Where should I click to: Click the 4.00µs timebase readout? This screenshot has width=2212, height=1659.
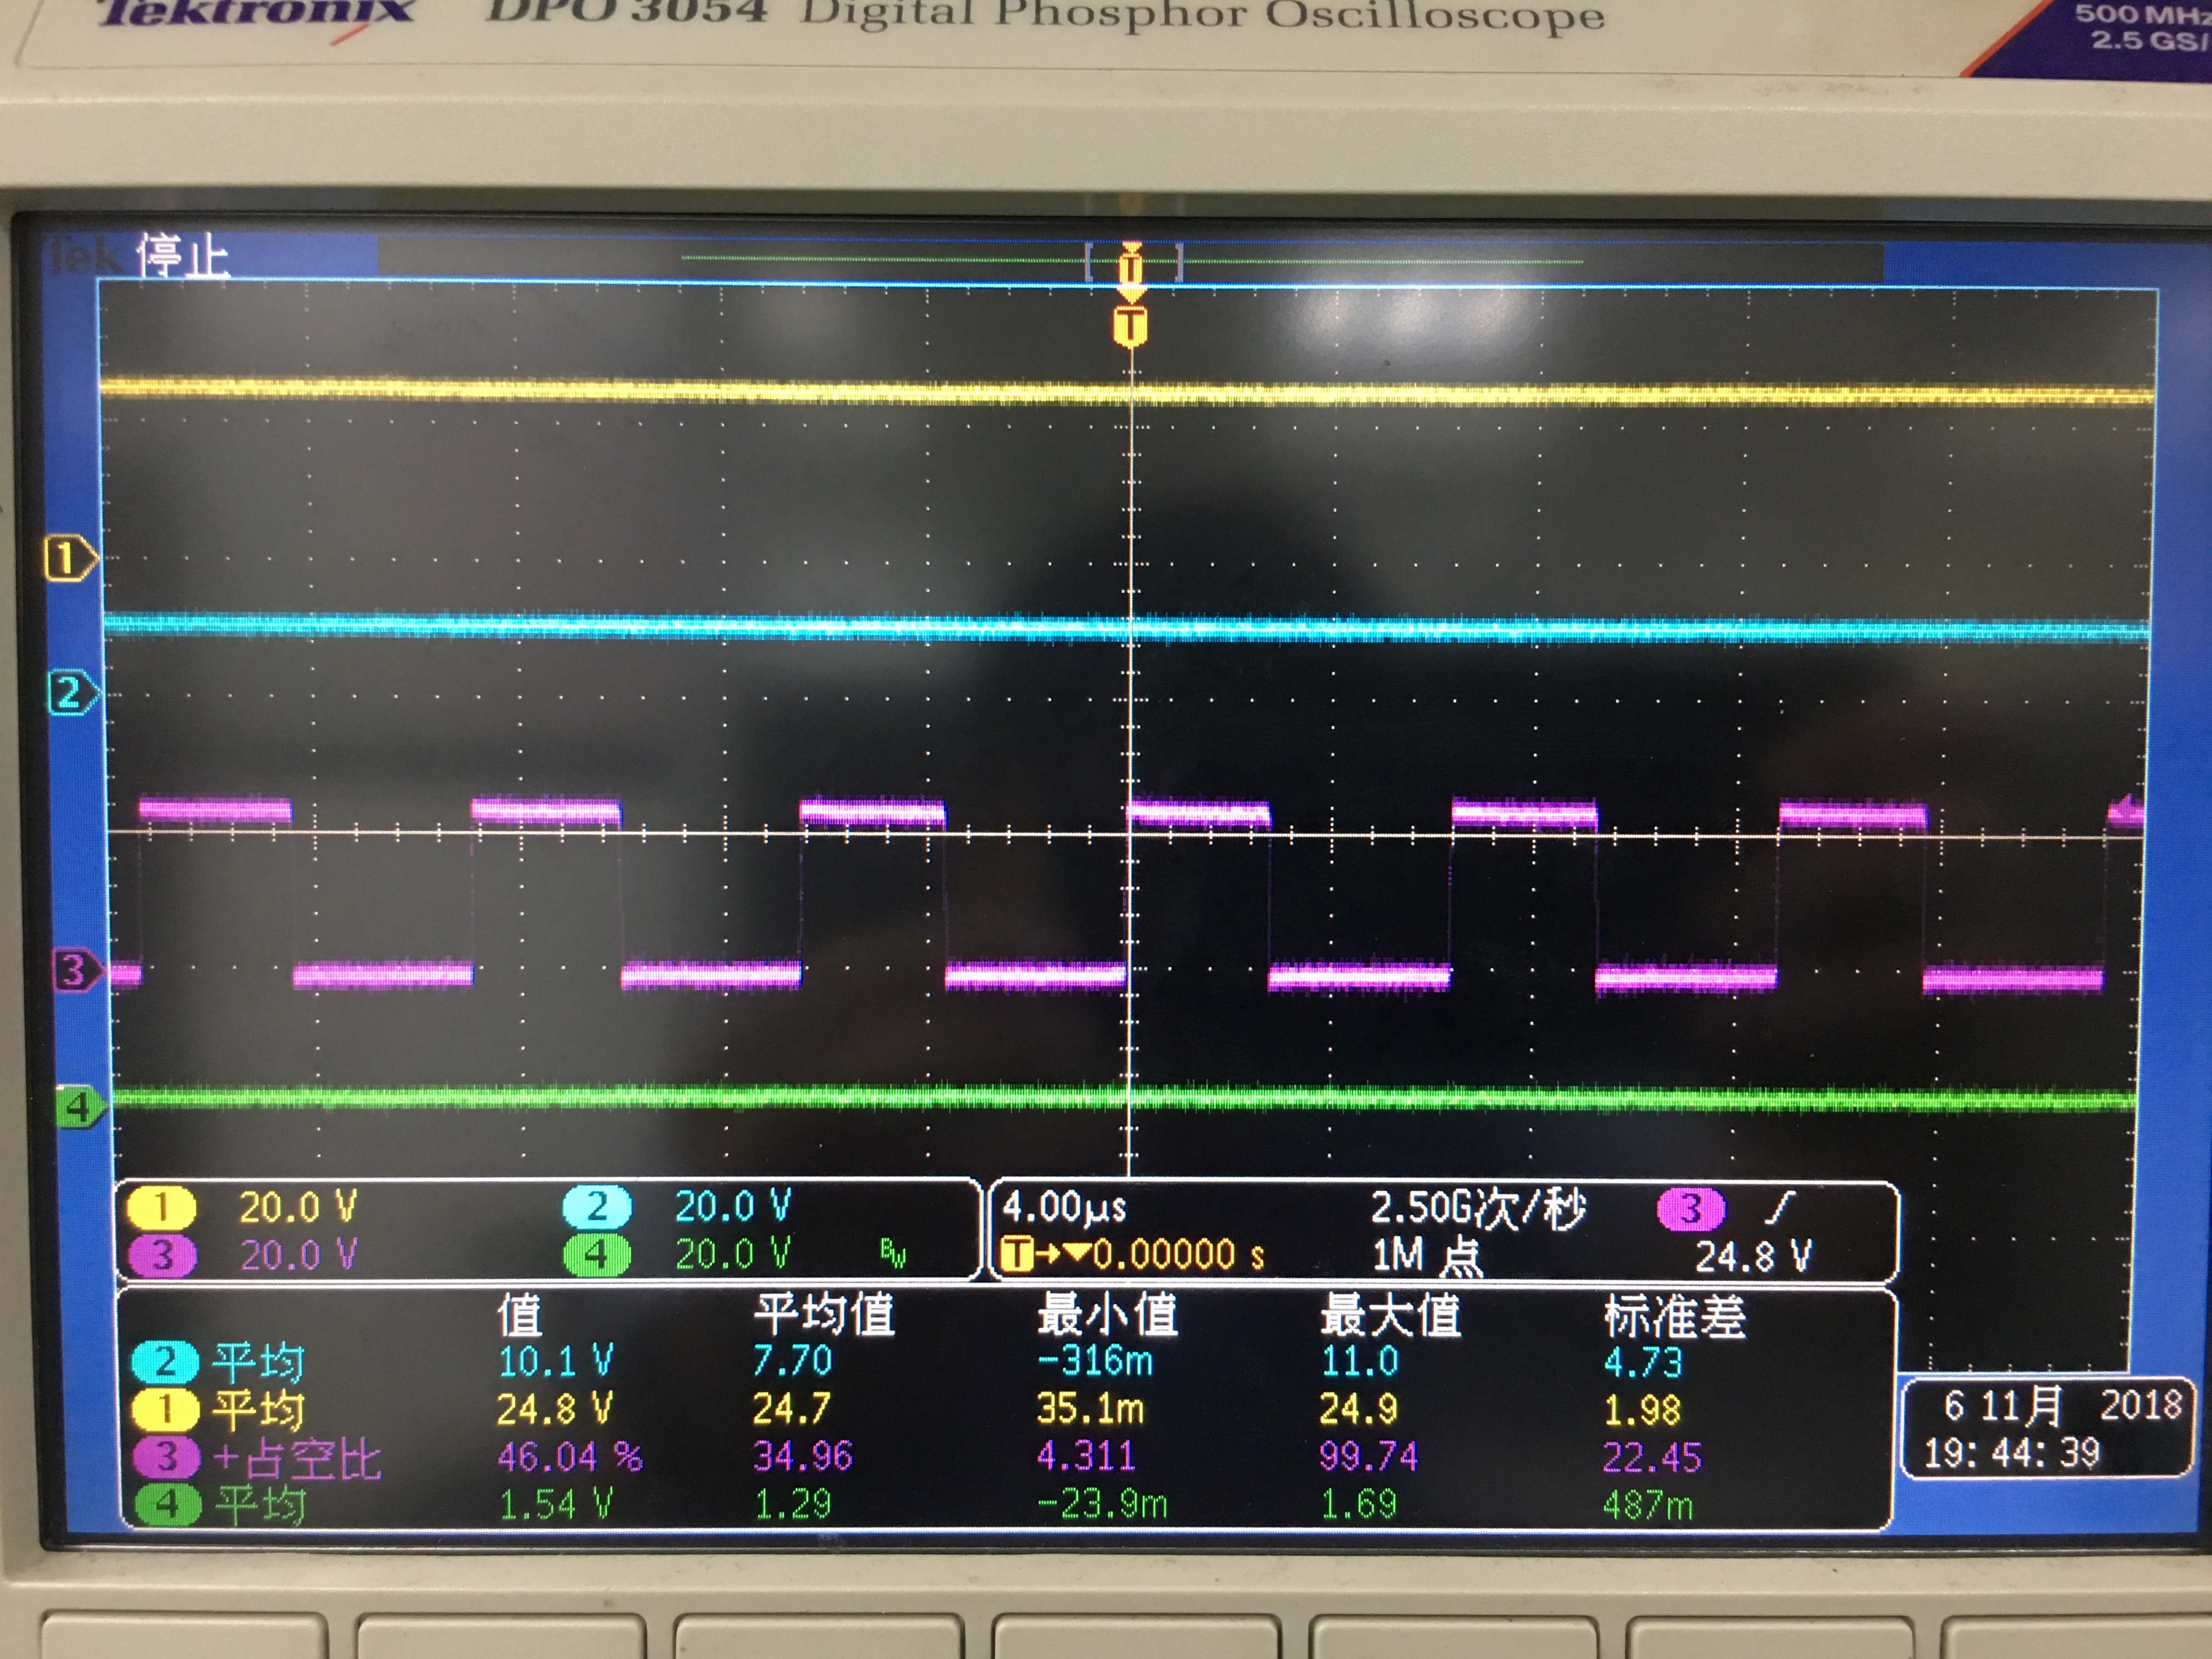[1064, 1207]
